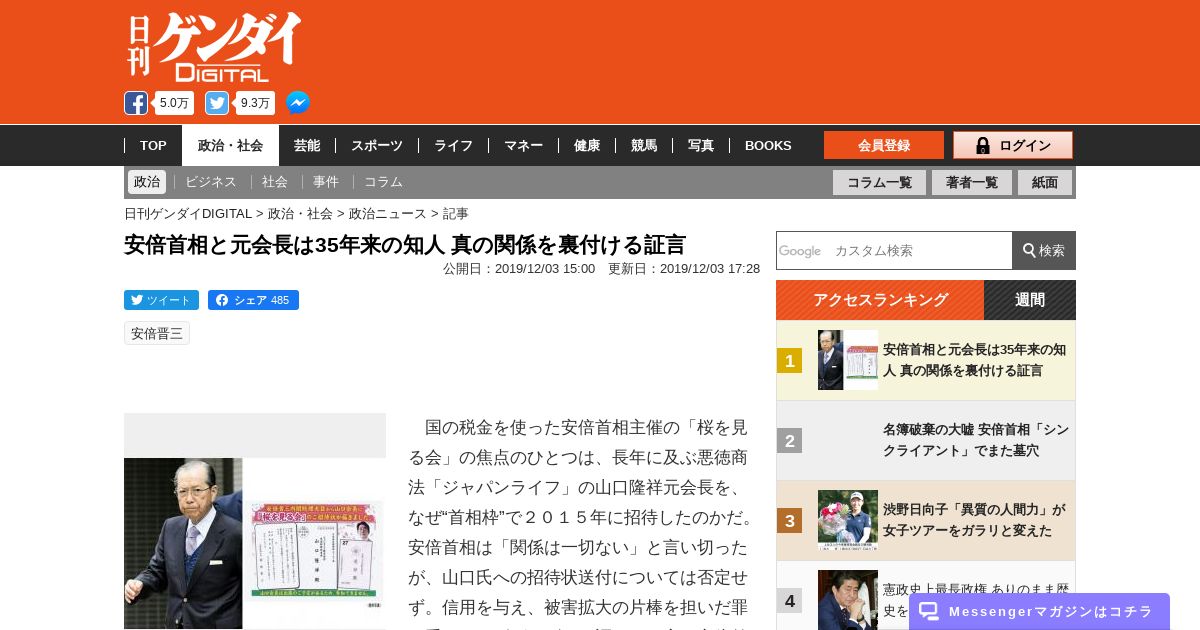The width and height of the screenshot is (1200, 630).
Task: Select the アクセスランキング tab
Action: point(880,300)
